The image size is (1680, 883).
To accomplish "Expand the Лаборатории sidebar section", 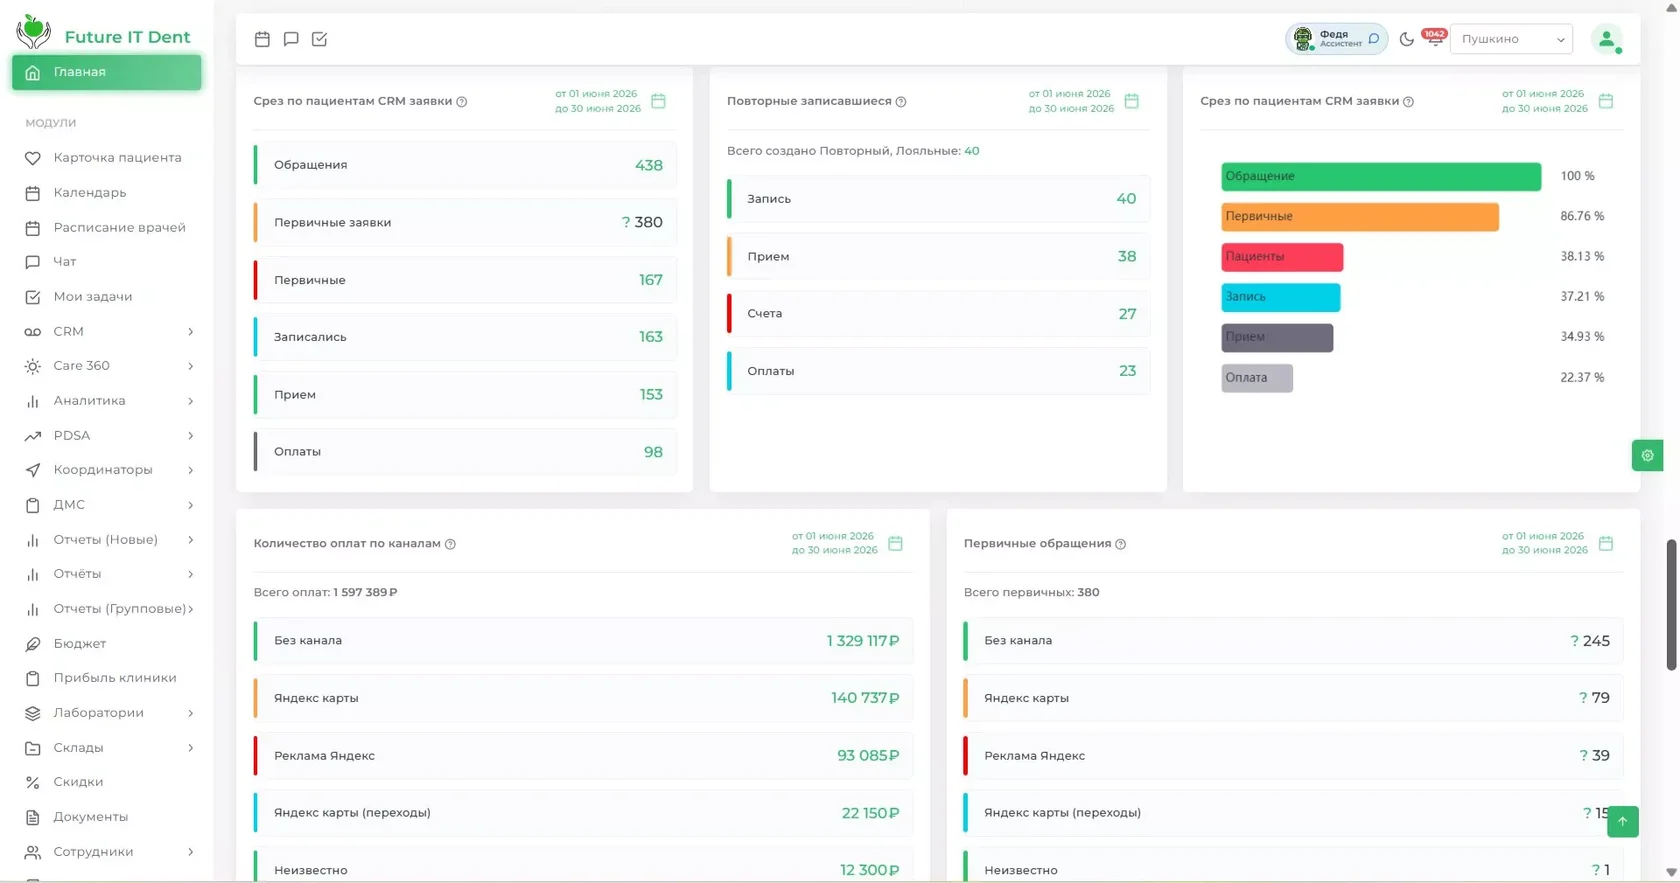I will coord(107,713).
